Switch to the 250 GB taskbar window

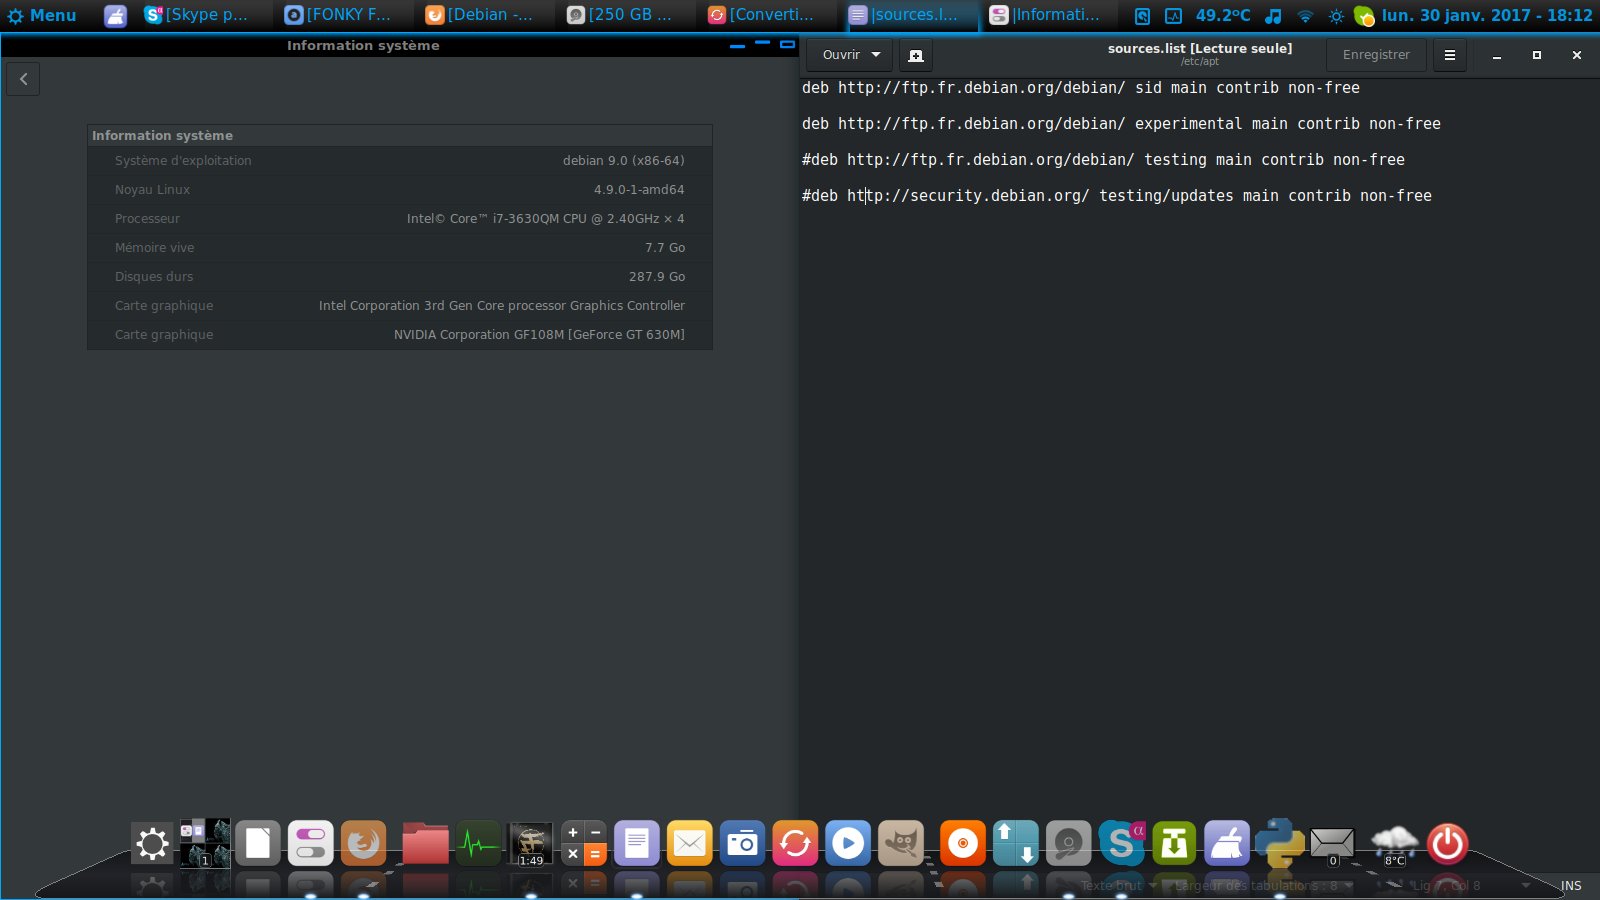coord(620,15)
